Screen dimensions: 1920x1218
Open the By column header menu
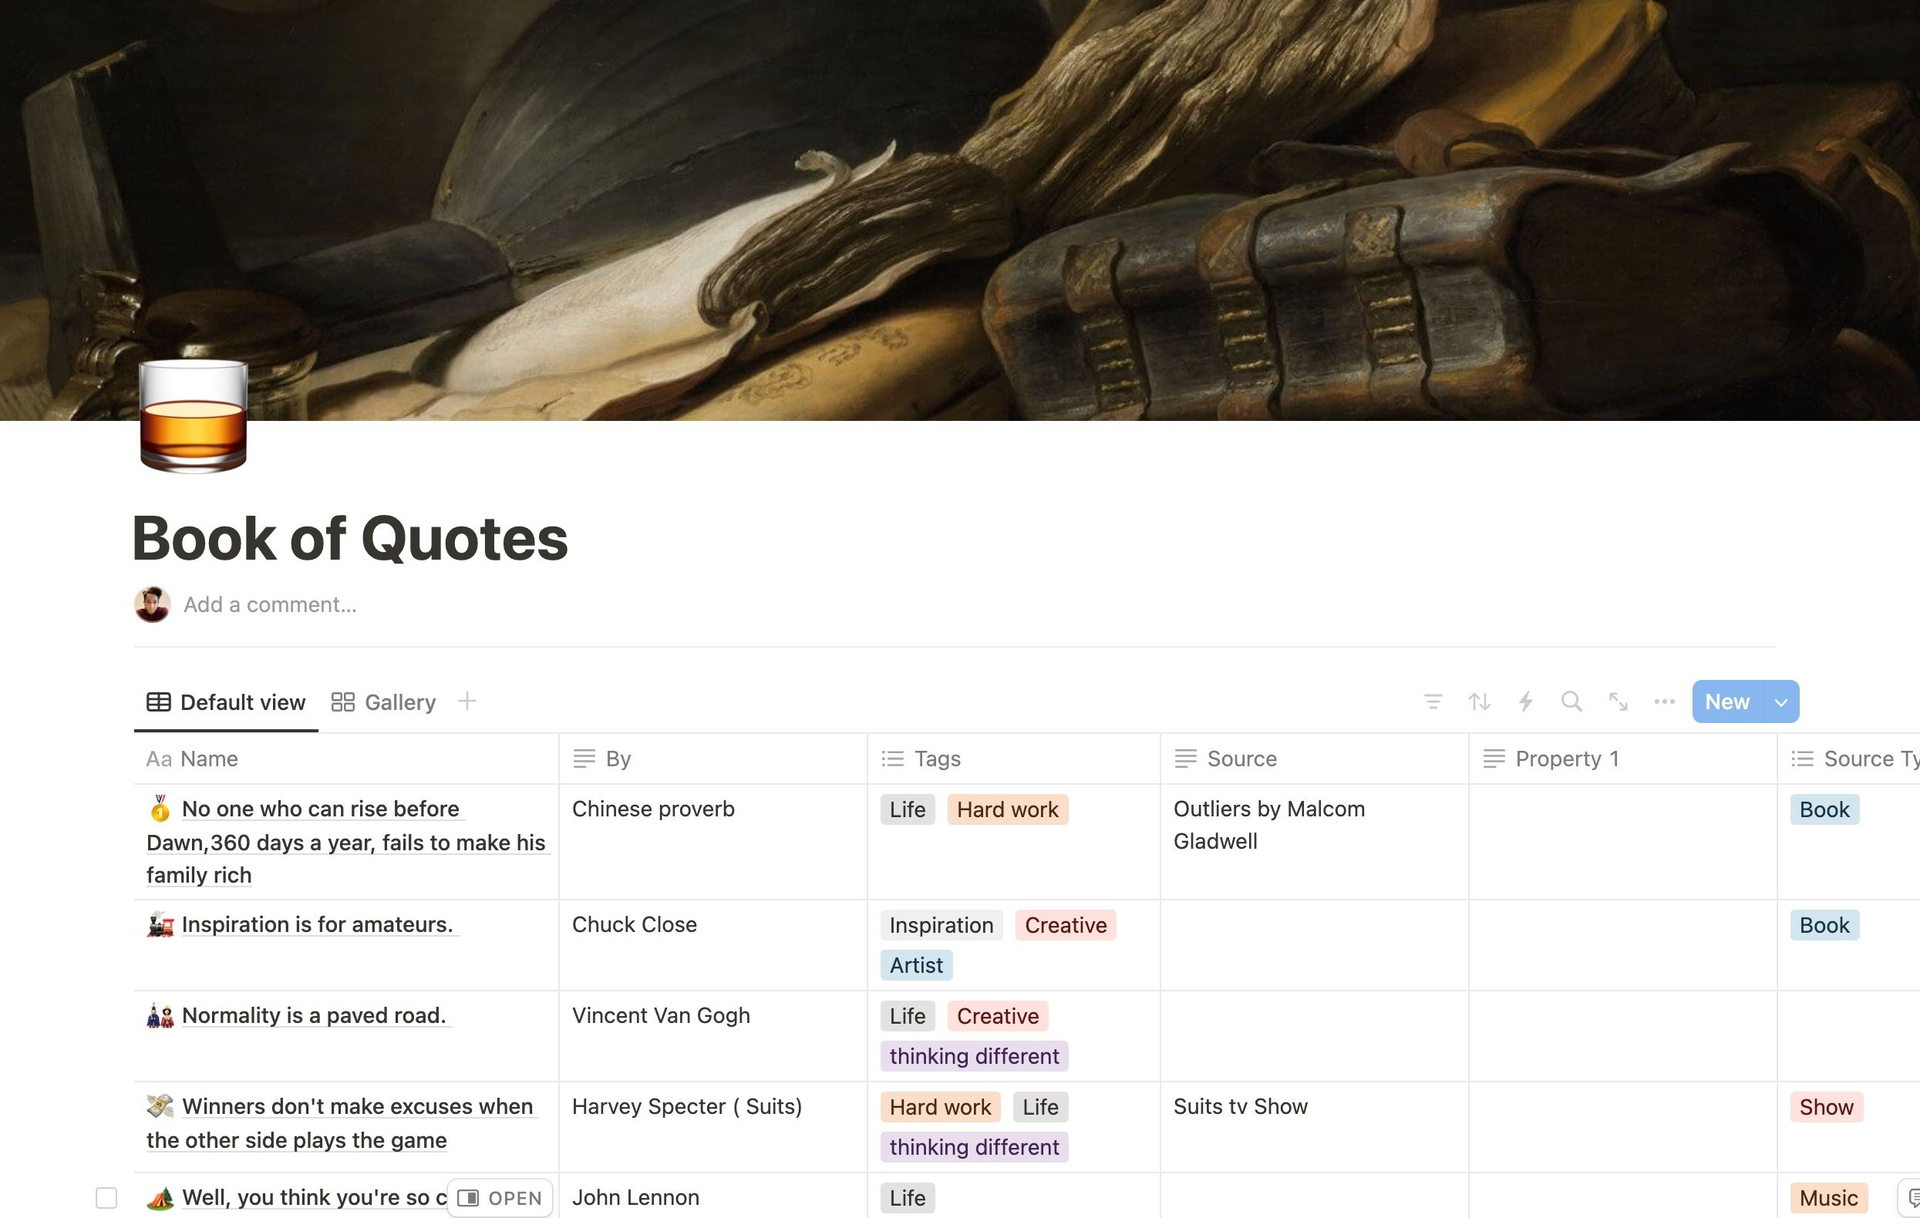(x=713, y=759)
